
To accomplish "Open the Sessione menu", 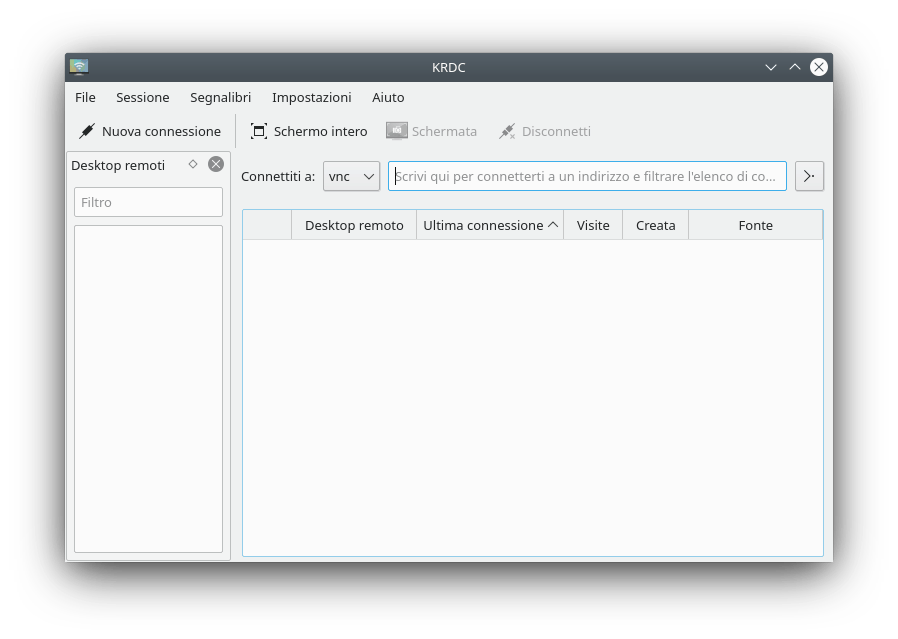I will (143, 97).
